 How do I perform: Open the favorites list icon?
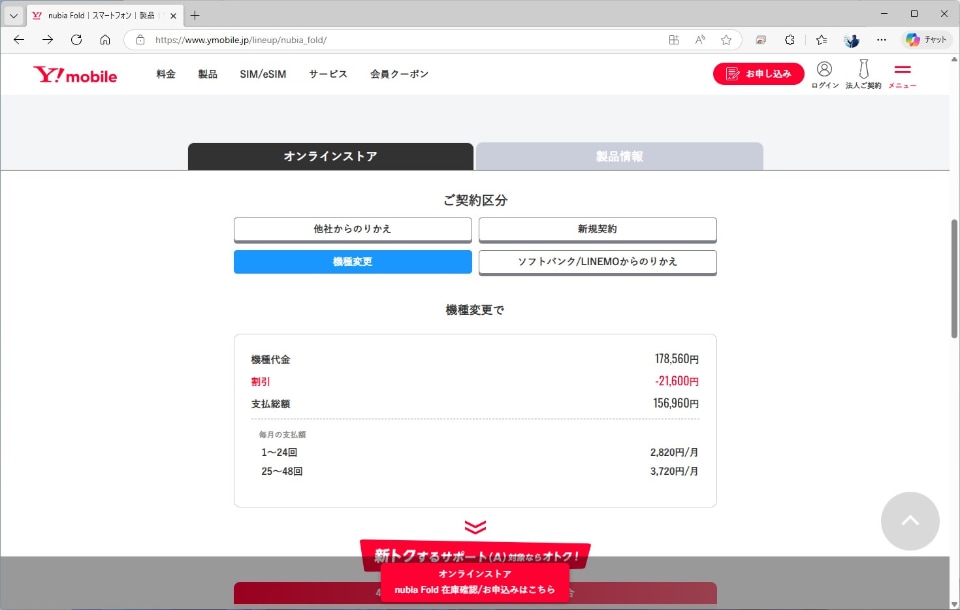click(821, 40)
